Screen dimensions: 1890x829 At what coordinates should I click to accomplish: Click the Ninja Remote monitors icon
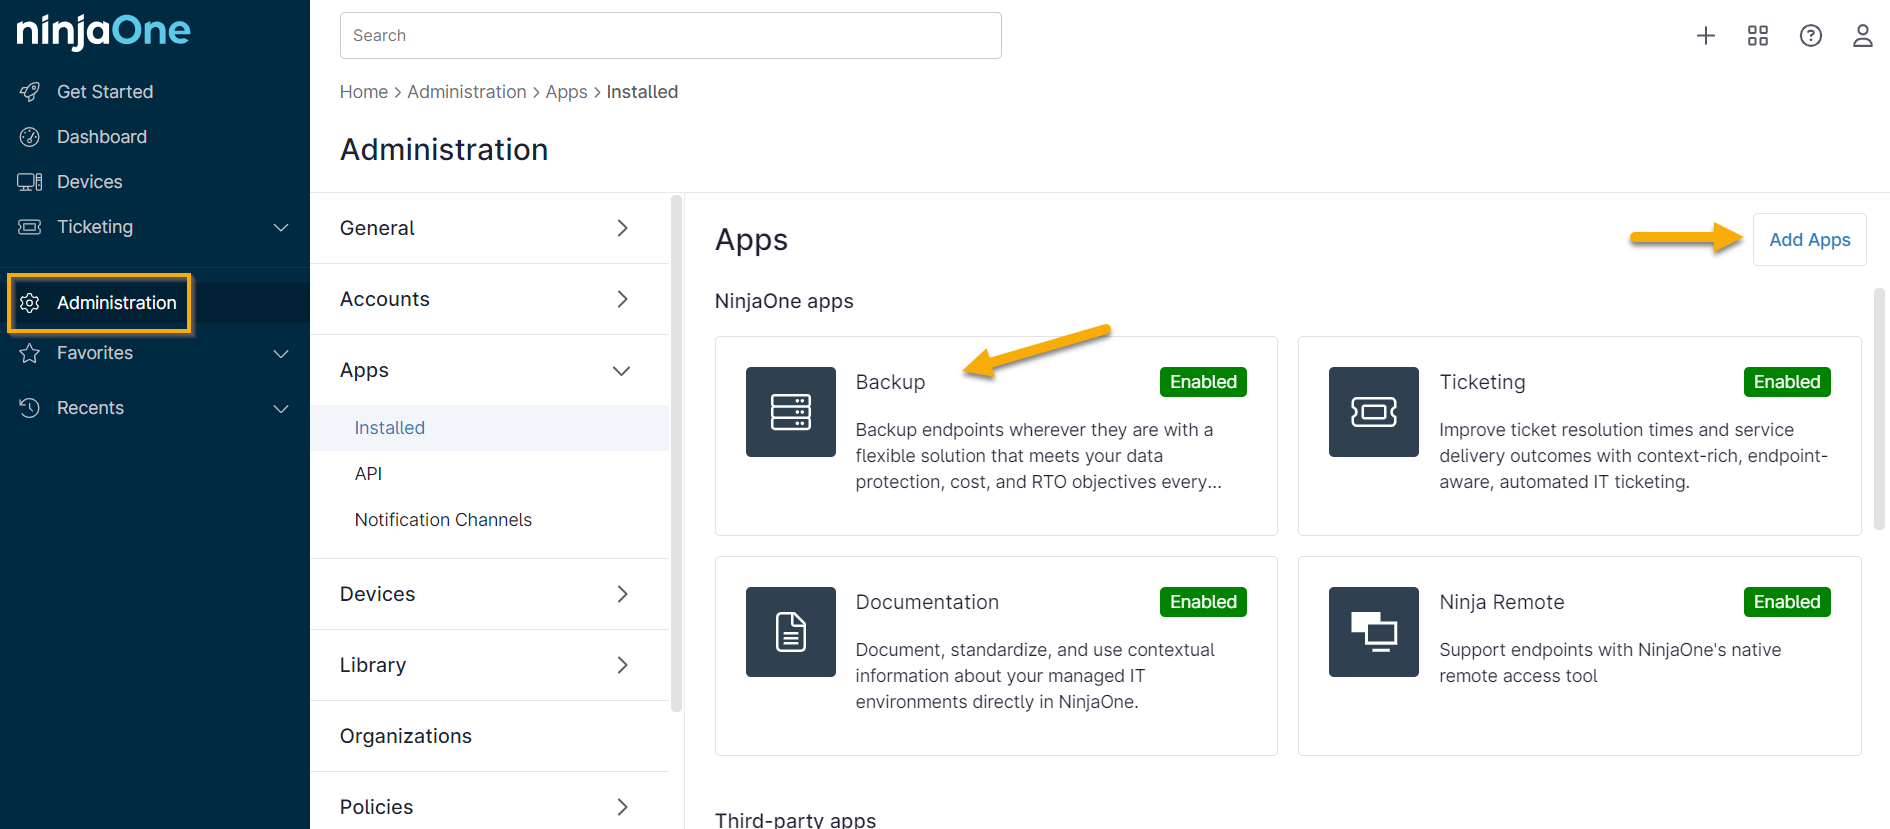tap(1373, 632)
